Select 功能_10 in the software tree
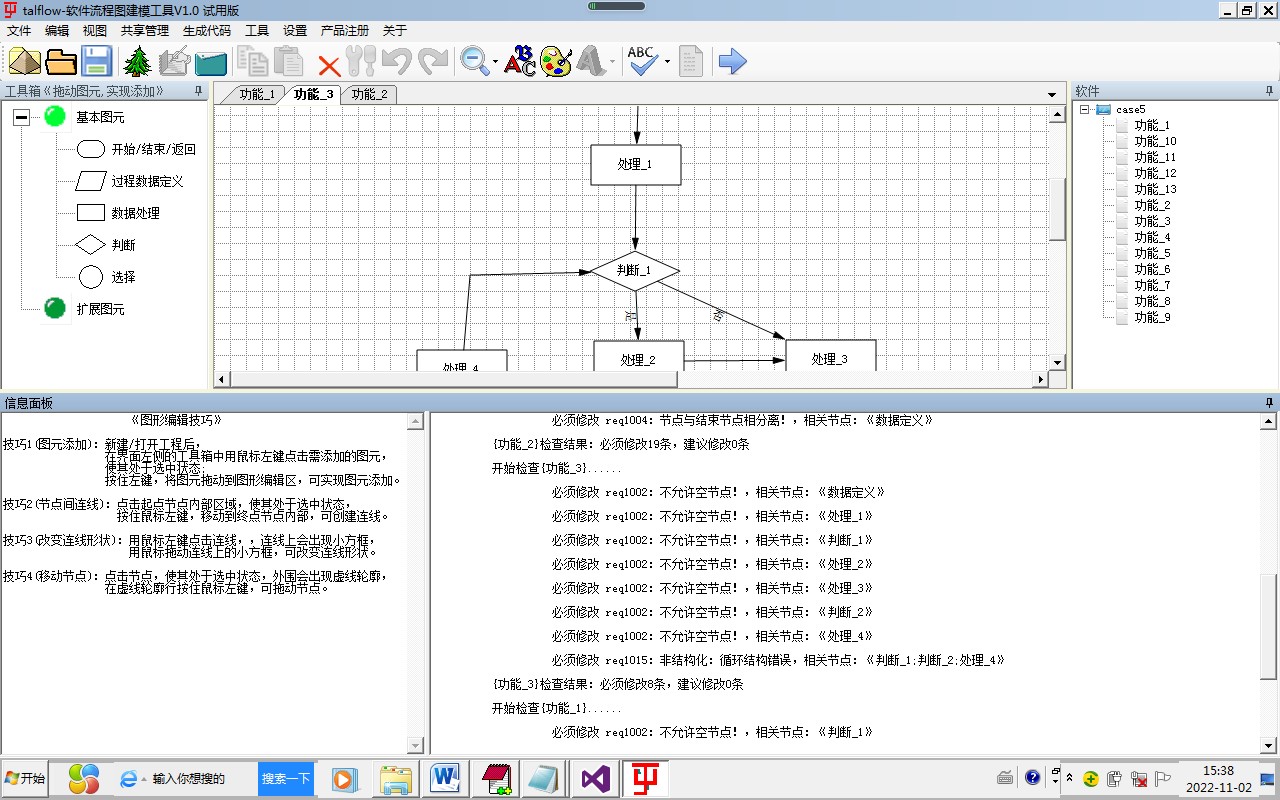 1155,141
